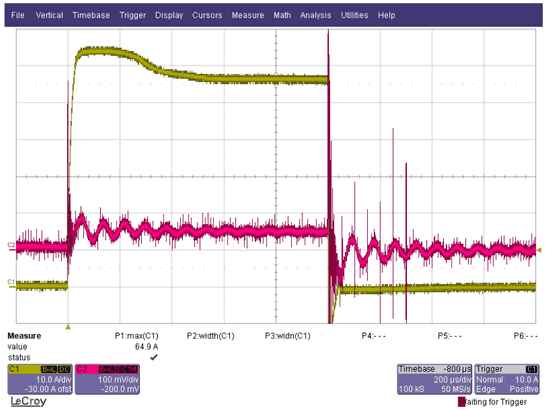Click the -800 µs timebase delay value

coord(457,369)
